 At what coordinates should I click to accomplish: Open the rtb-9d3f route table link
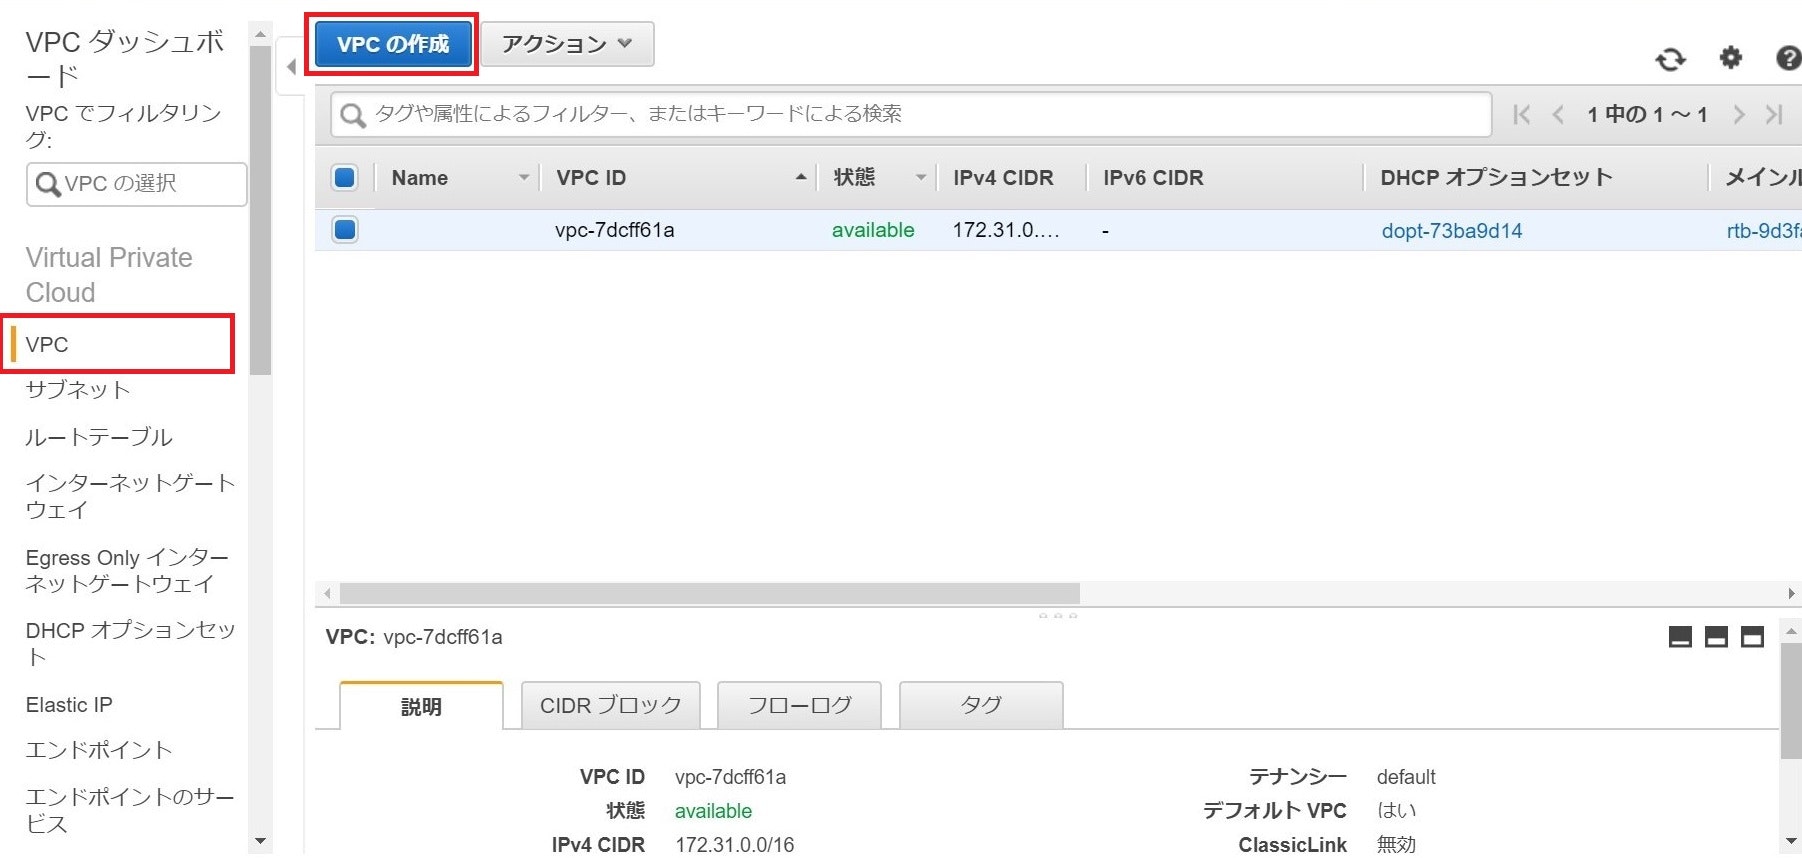1764,231
